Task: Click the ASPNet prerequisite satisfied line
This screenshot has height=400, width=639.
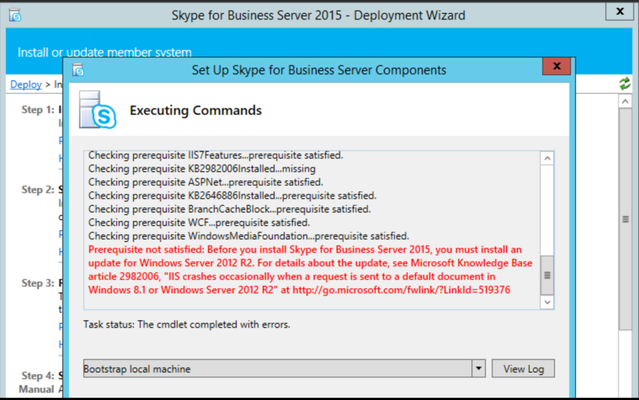Action: 205,182
